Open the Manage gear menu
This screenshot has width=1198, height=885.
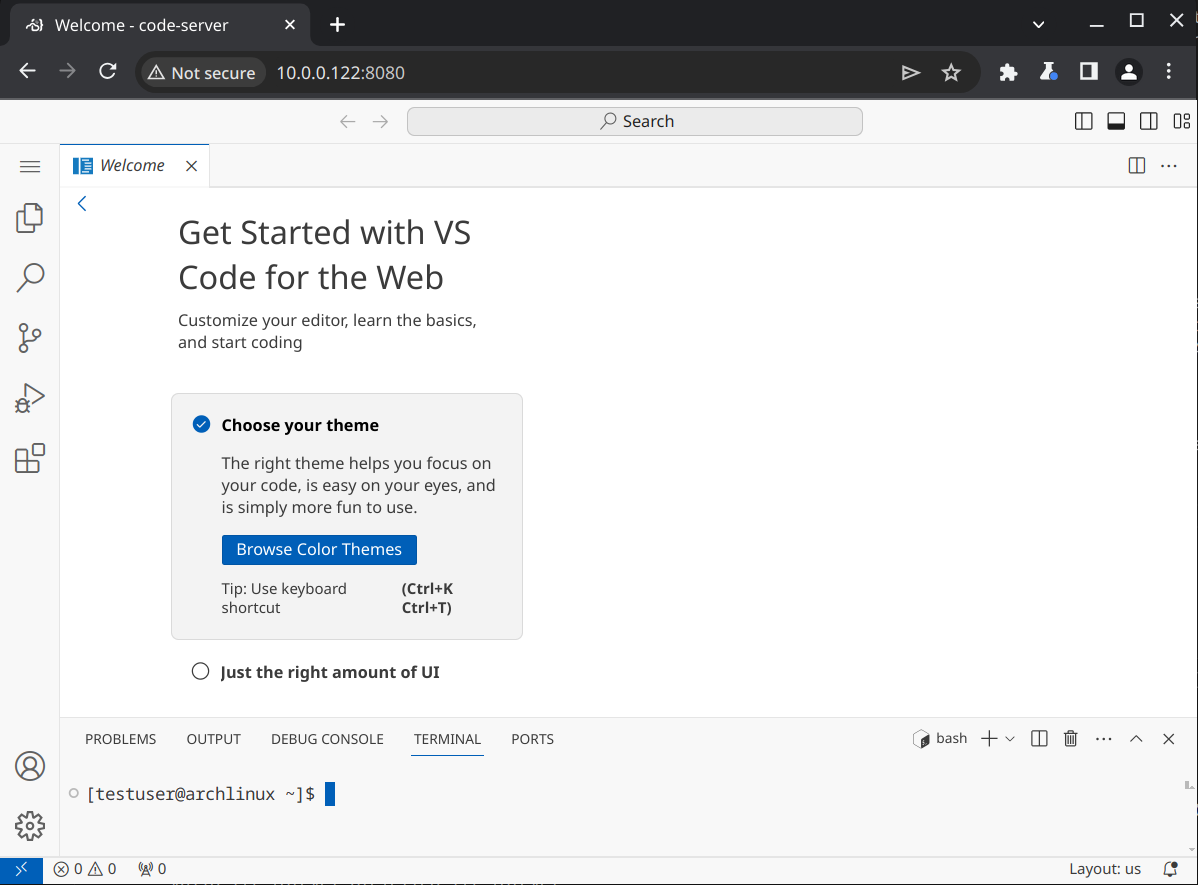pos(30,825)
